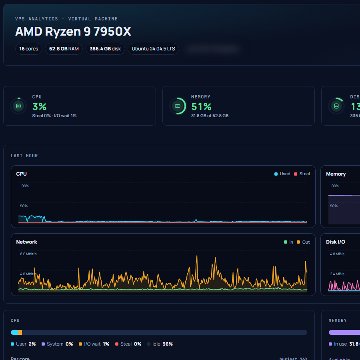The image size is (360, 360).
Task: Click the orange IO wait swatch in CPU breakdown
Action: [80, 344]
